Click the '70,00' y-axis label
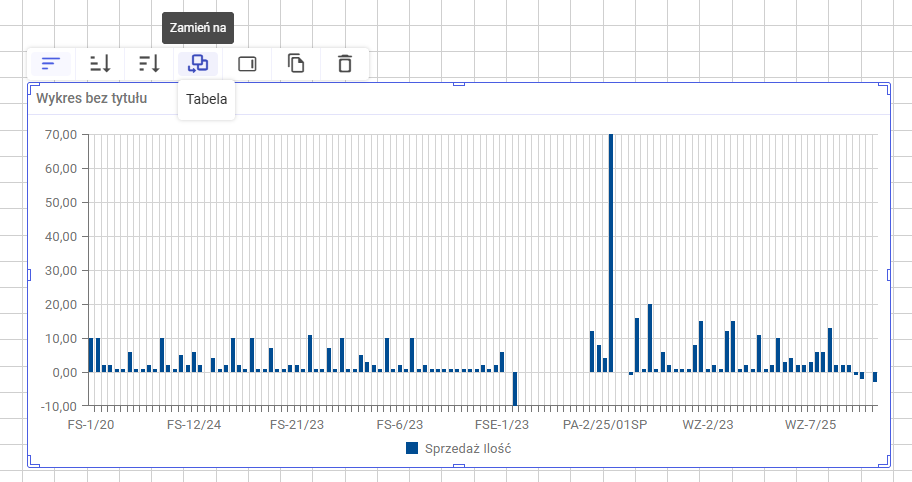 [60, 134]
